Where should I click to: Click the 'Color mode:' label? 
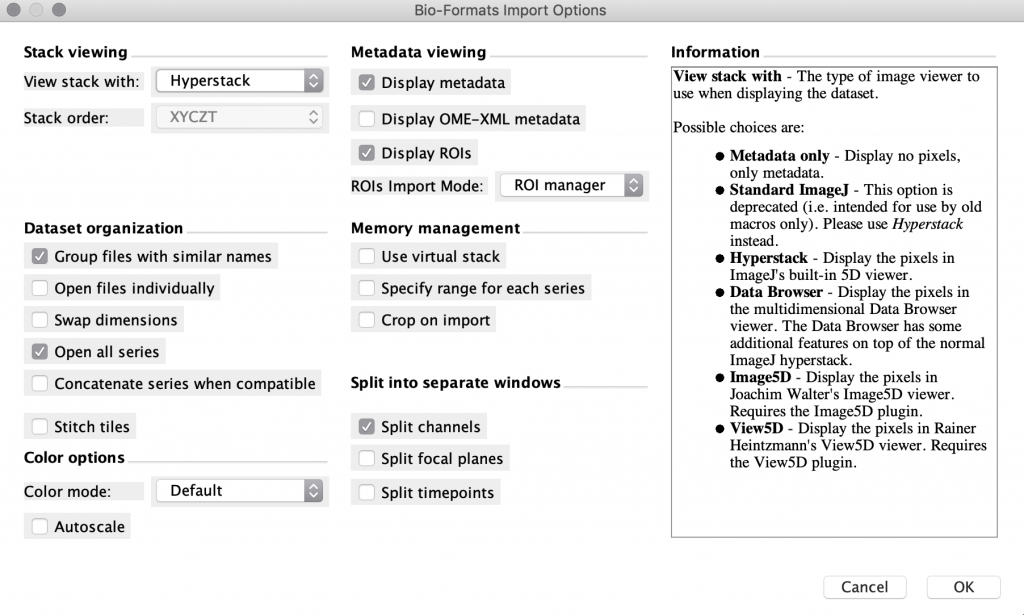point(67,492)
